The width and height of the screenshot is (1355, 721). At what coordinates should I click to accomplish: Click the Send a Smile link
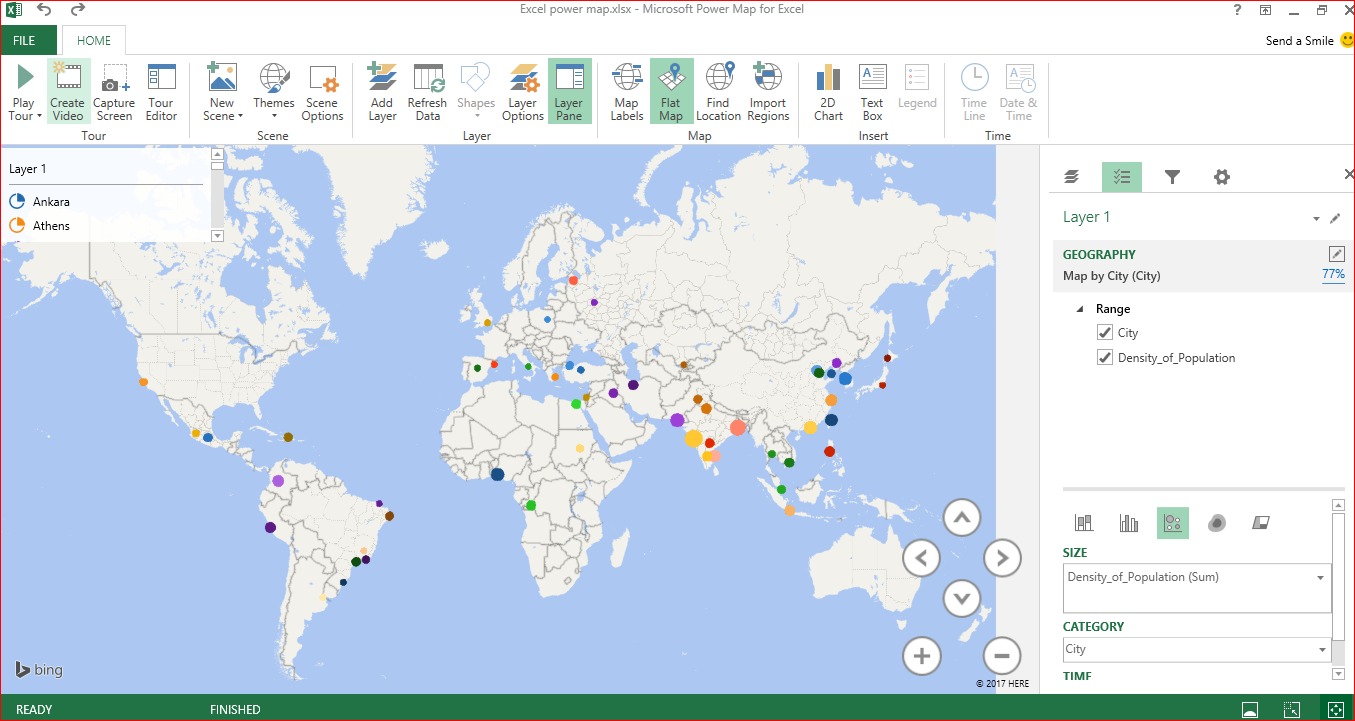pos(1299,41)
